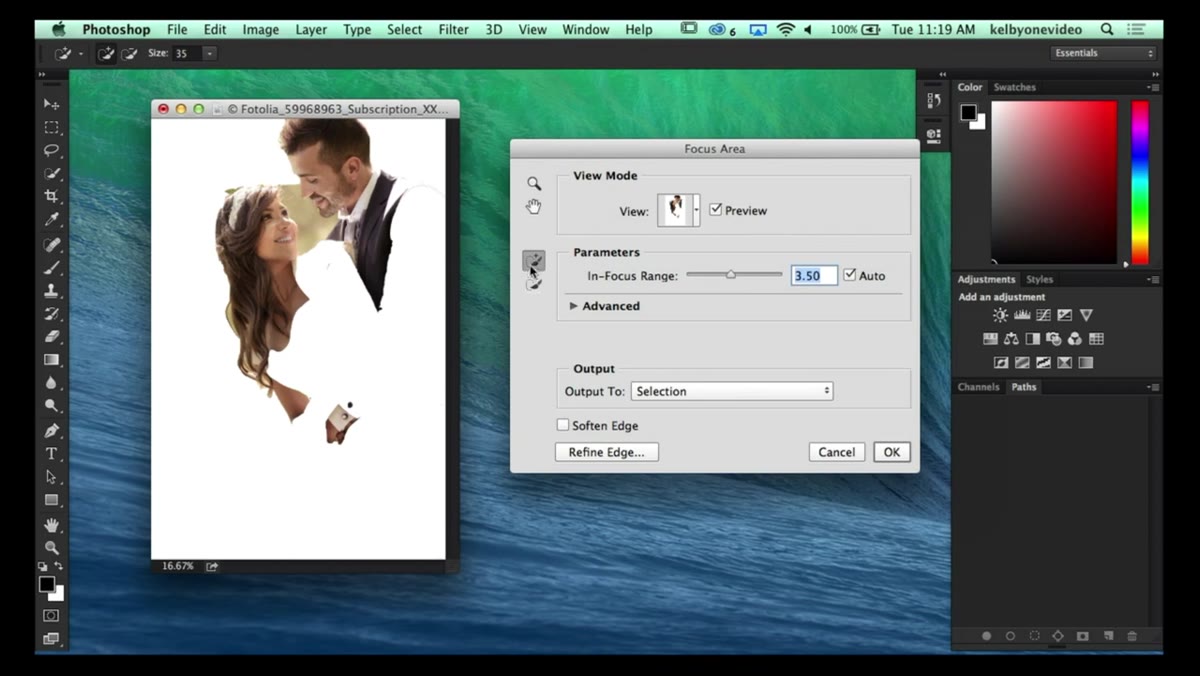Select the Horizontal Type tool
The image size is (1200, 676).
pos(51,454)
